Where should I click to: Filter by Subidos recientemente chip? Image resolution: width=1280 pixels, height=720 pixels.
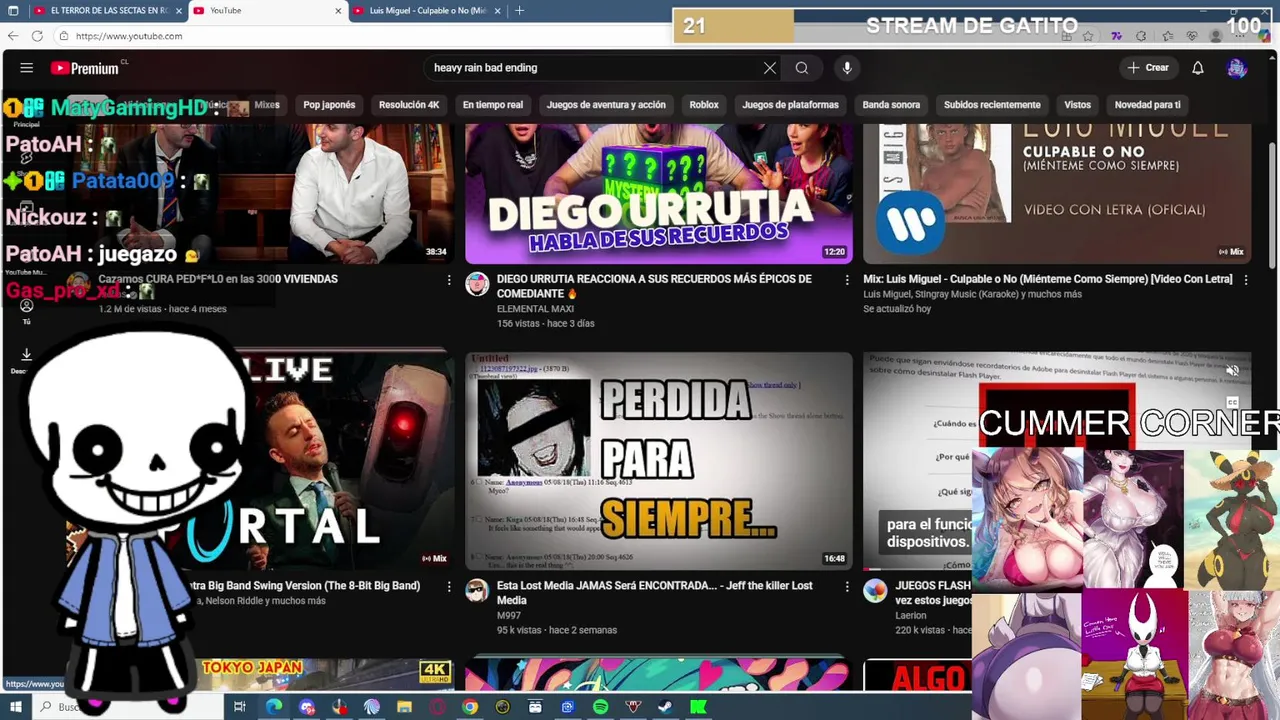[x=992, y=105]
